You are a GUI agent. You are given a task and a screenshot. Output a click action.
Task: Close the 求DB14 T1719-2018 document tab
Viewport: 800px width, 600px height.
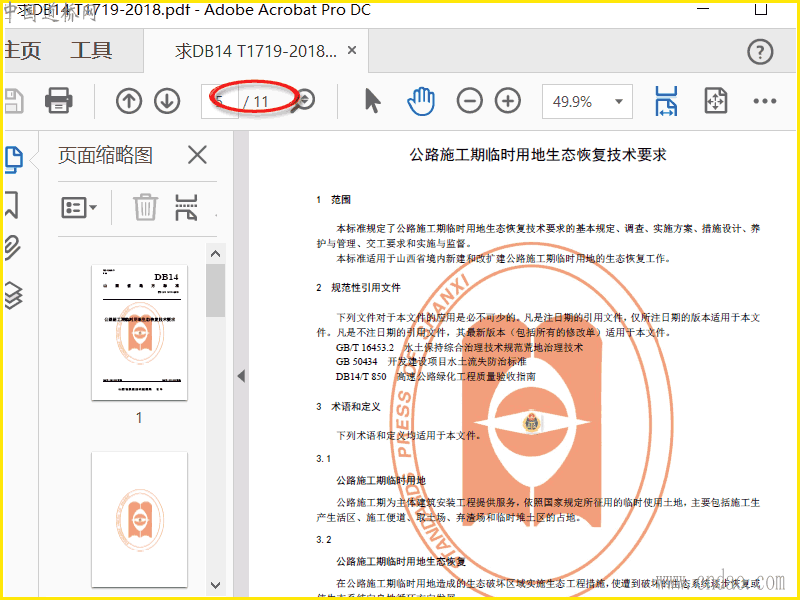352,51
